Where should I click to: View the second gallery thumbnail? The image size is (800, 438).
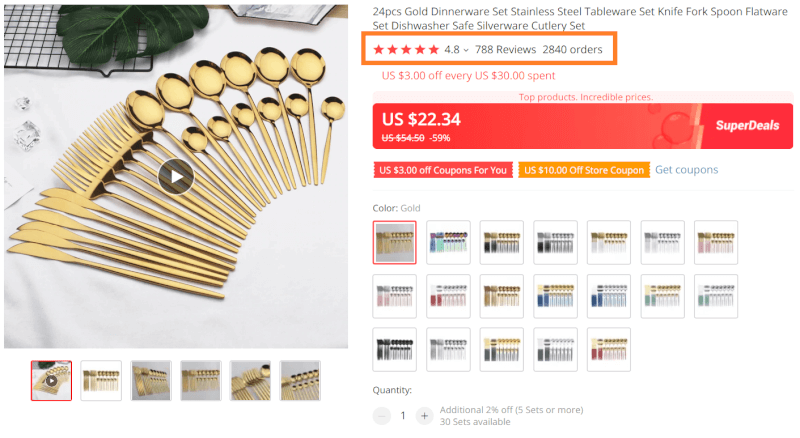tap(101, 381)
